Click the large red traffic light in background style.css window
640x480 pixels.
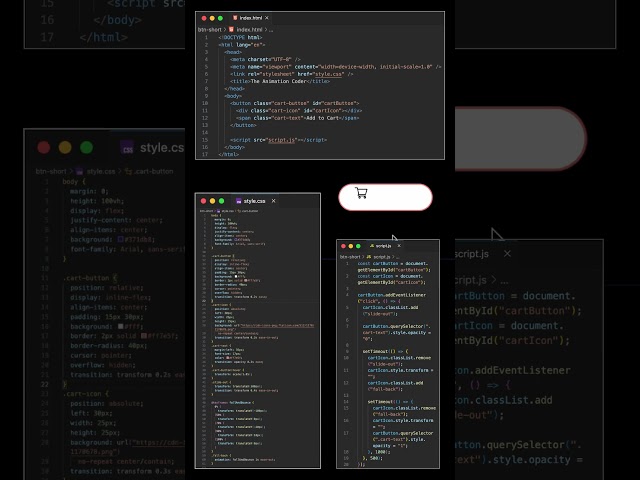coord(44,147)
